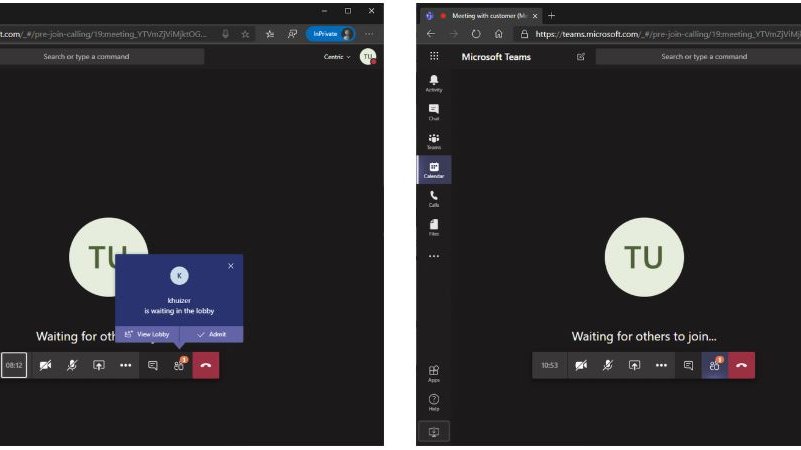The width and height of the screenshot is (801, 450).
Task: Close the Meeting with customer tab
Action: (535, 16)
